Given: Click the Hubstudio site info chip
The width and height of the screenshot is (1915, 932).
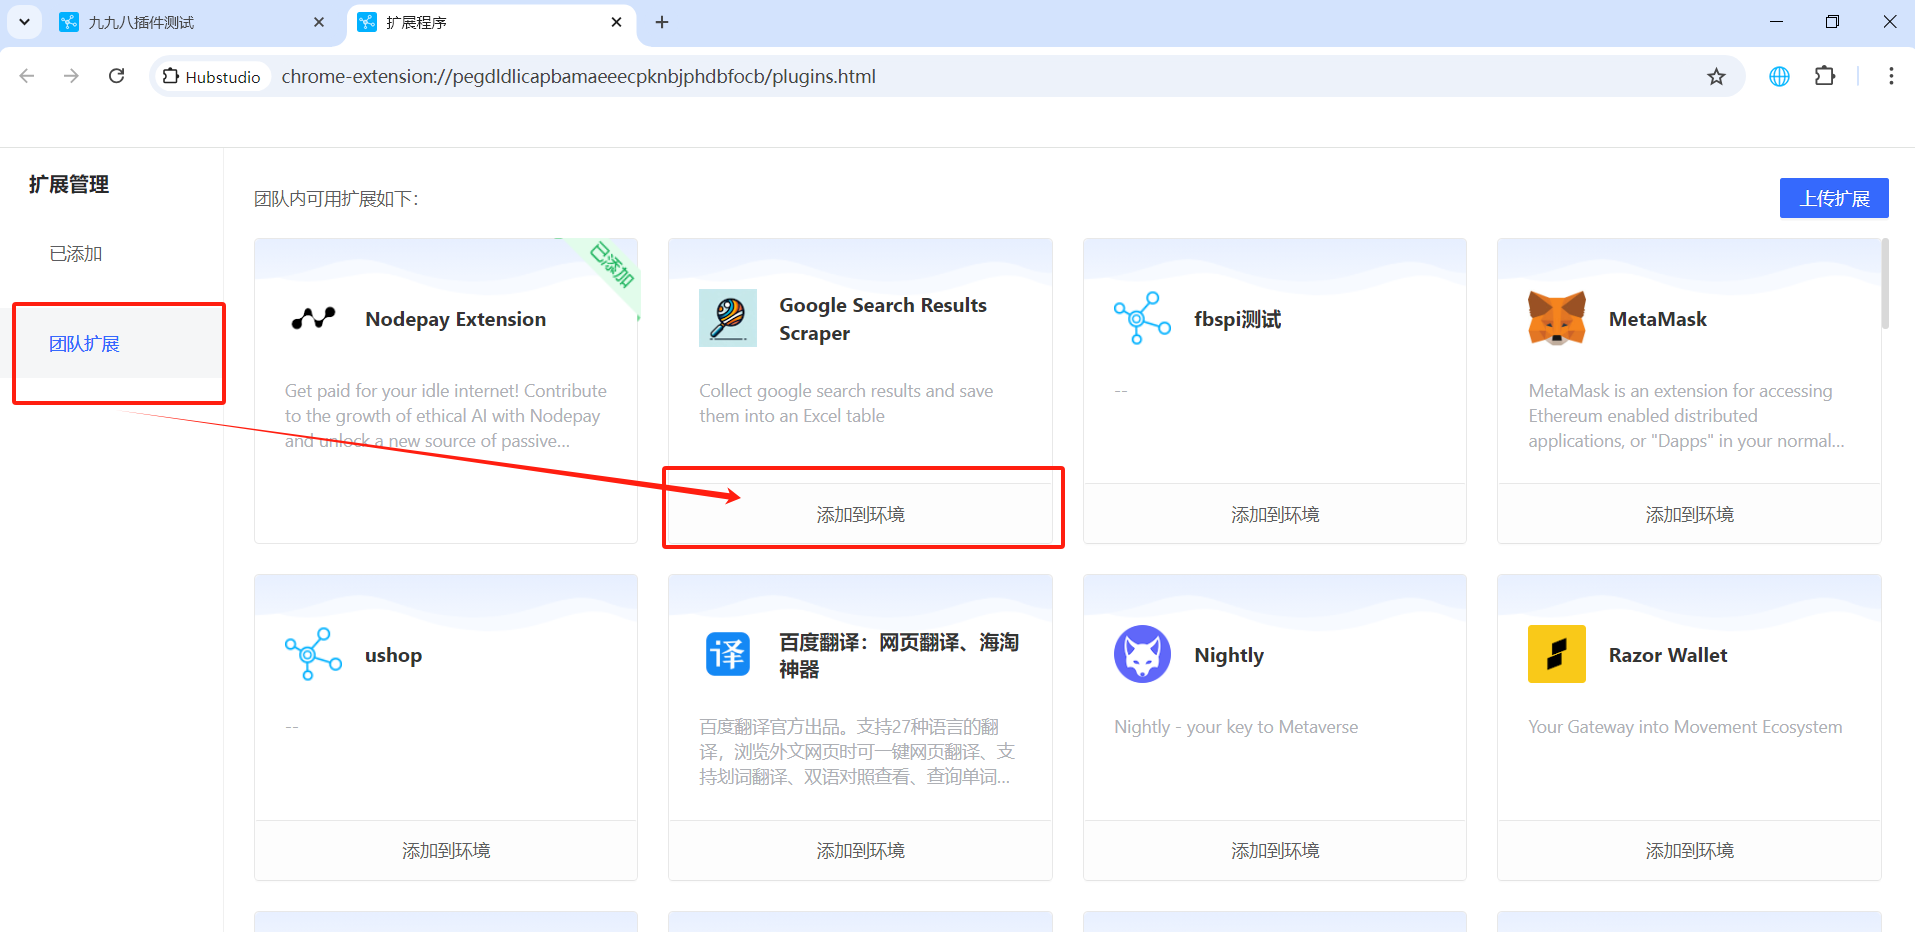Looking at the screenshot, I should [x=212, y=77].
